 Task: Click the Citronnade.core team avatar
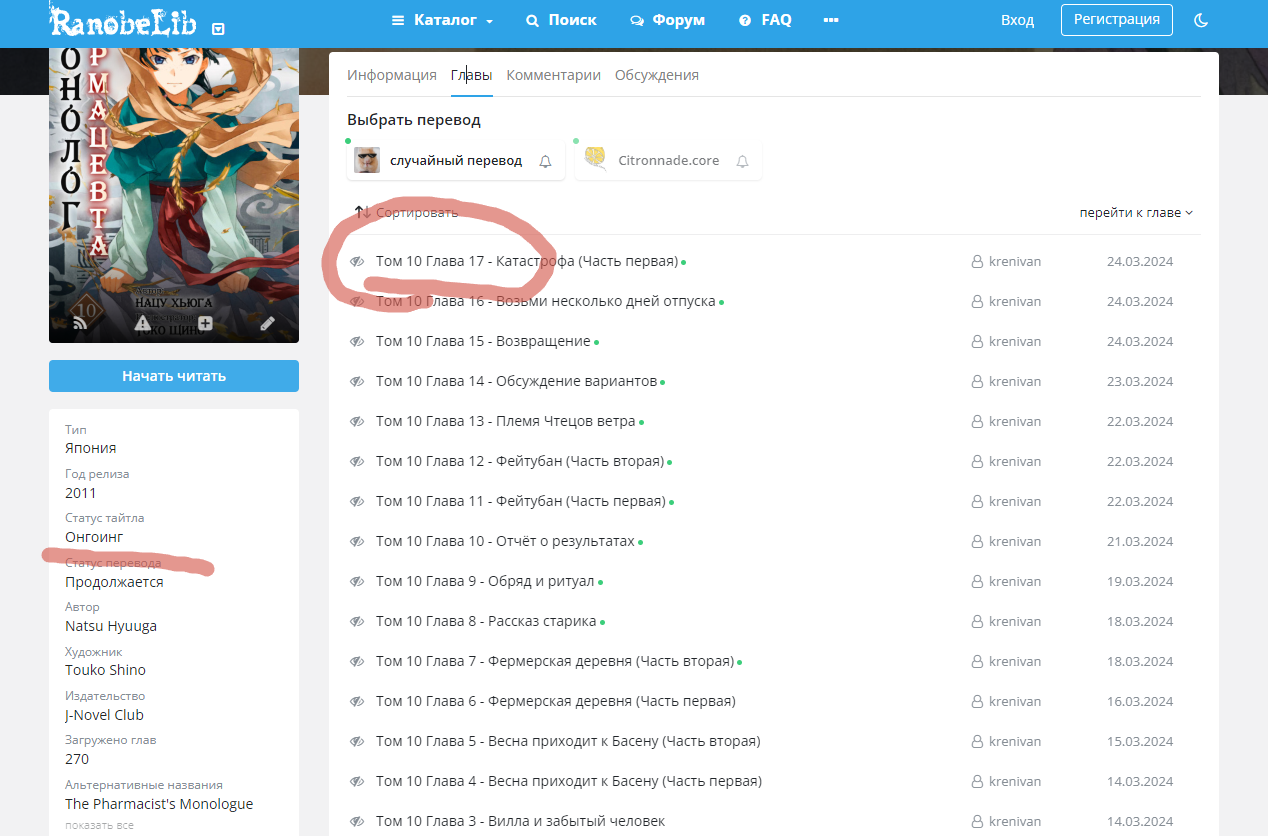[595, 159]
